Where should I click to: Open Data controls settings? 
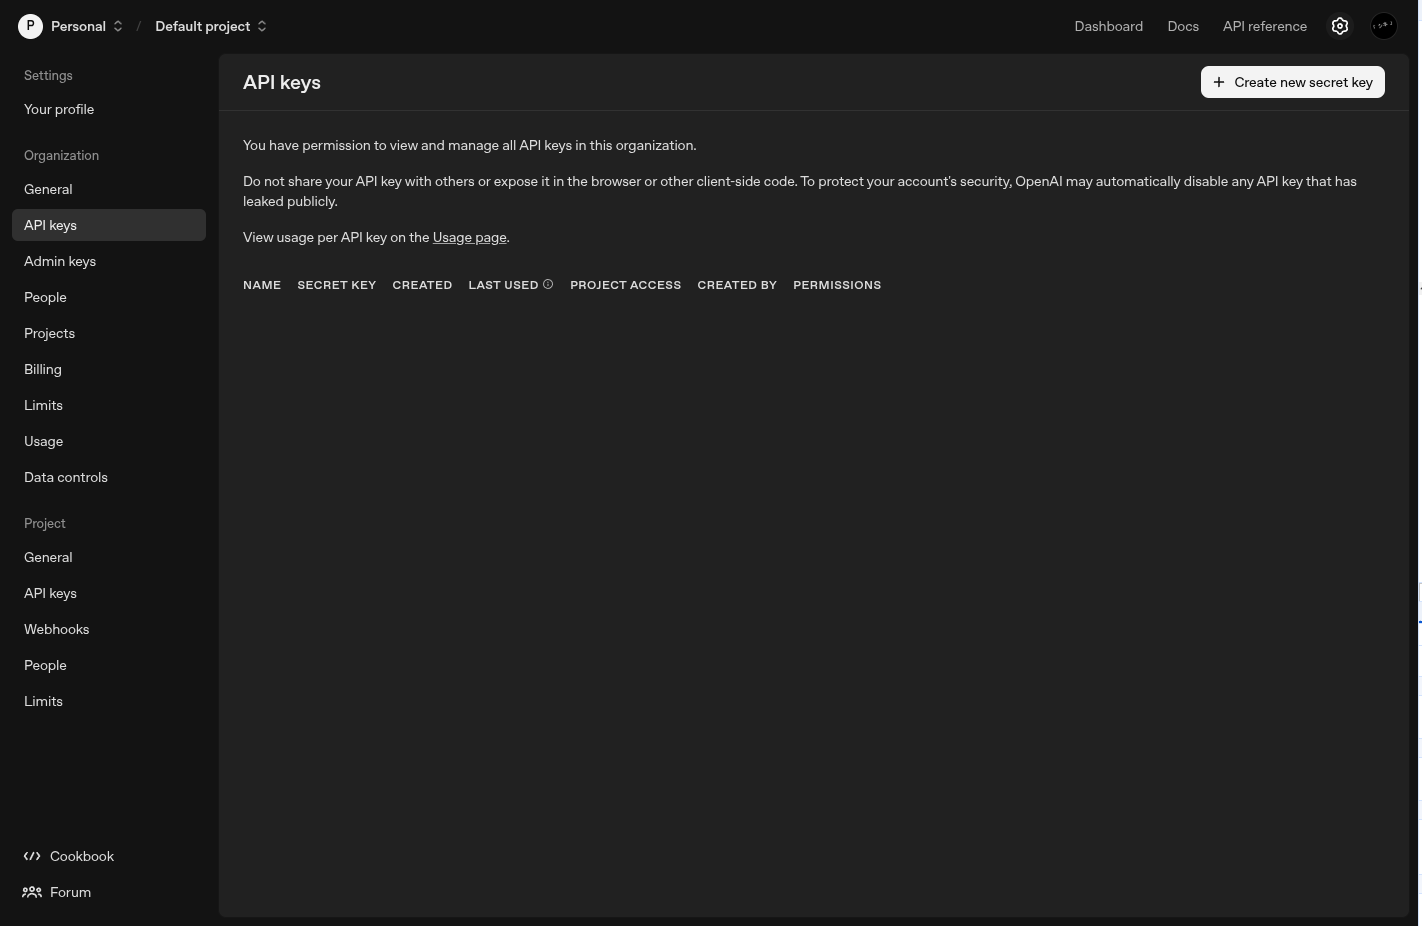(x=109, y=477)
